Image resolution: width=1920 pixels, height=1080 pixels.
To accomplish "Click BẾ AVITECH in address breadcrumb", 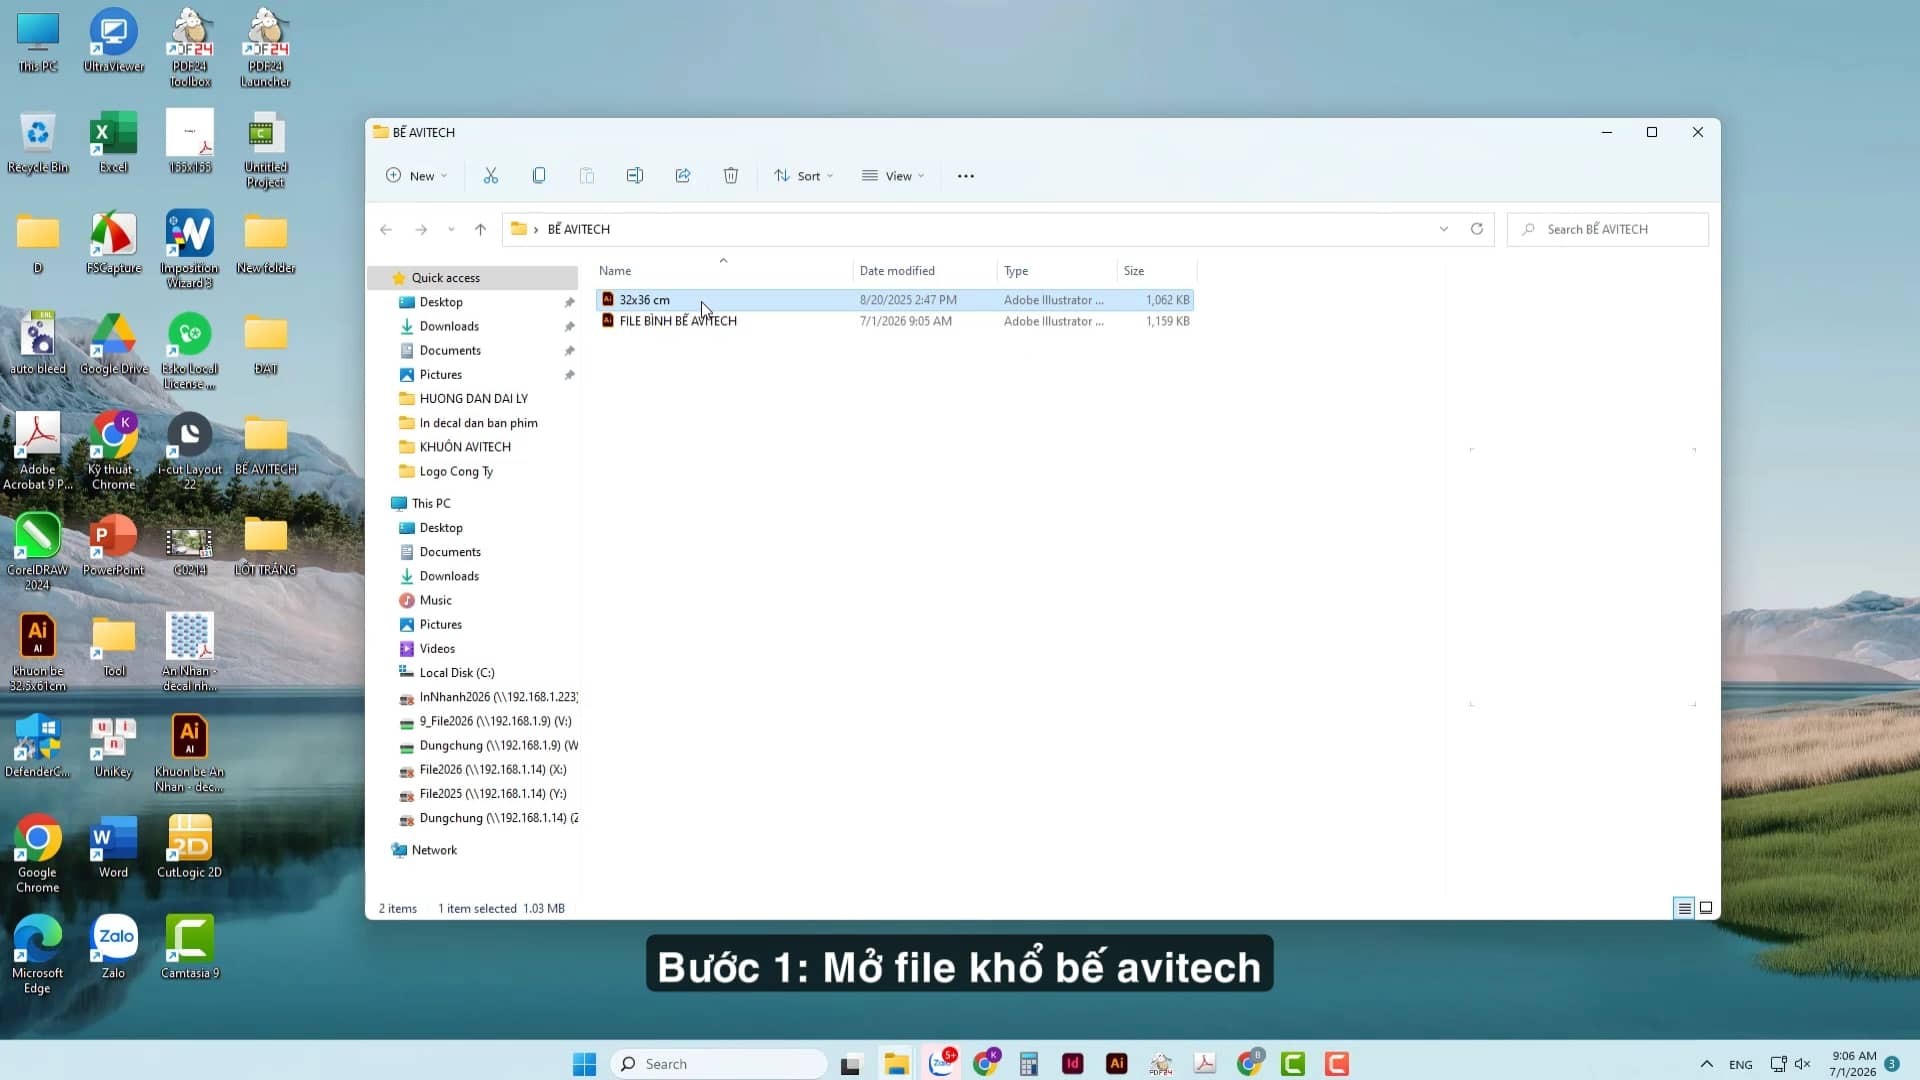I will [578, 229].
